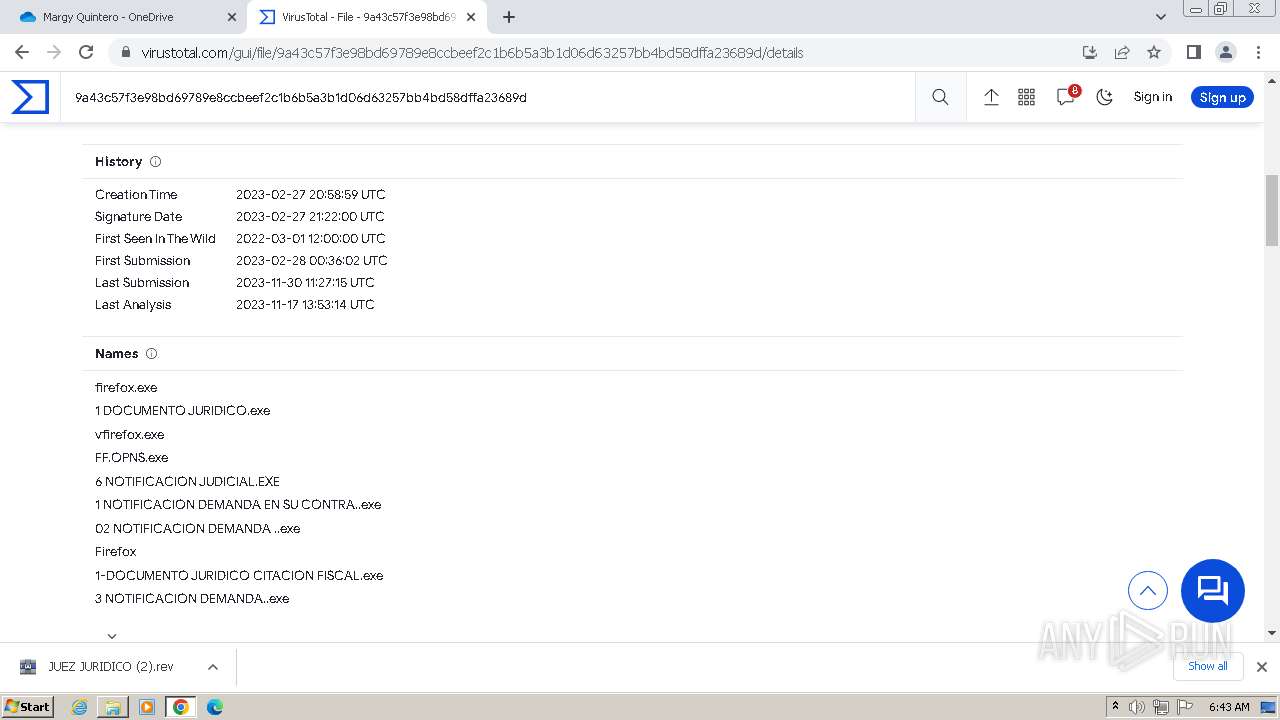Click the page vertical scrollbar
The image size is (1280, 720).
coord(1272,210)
